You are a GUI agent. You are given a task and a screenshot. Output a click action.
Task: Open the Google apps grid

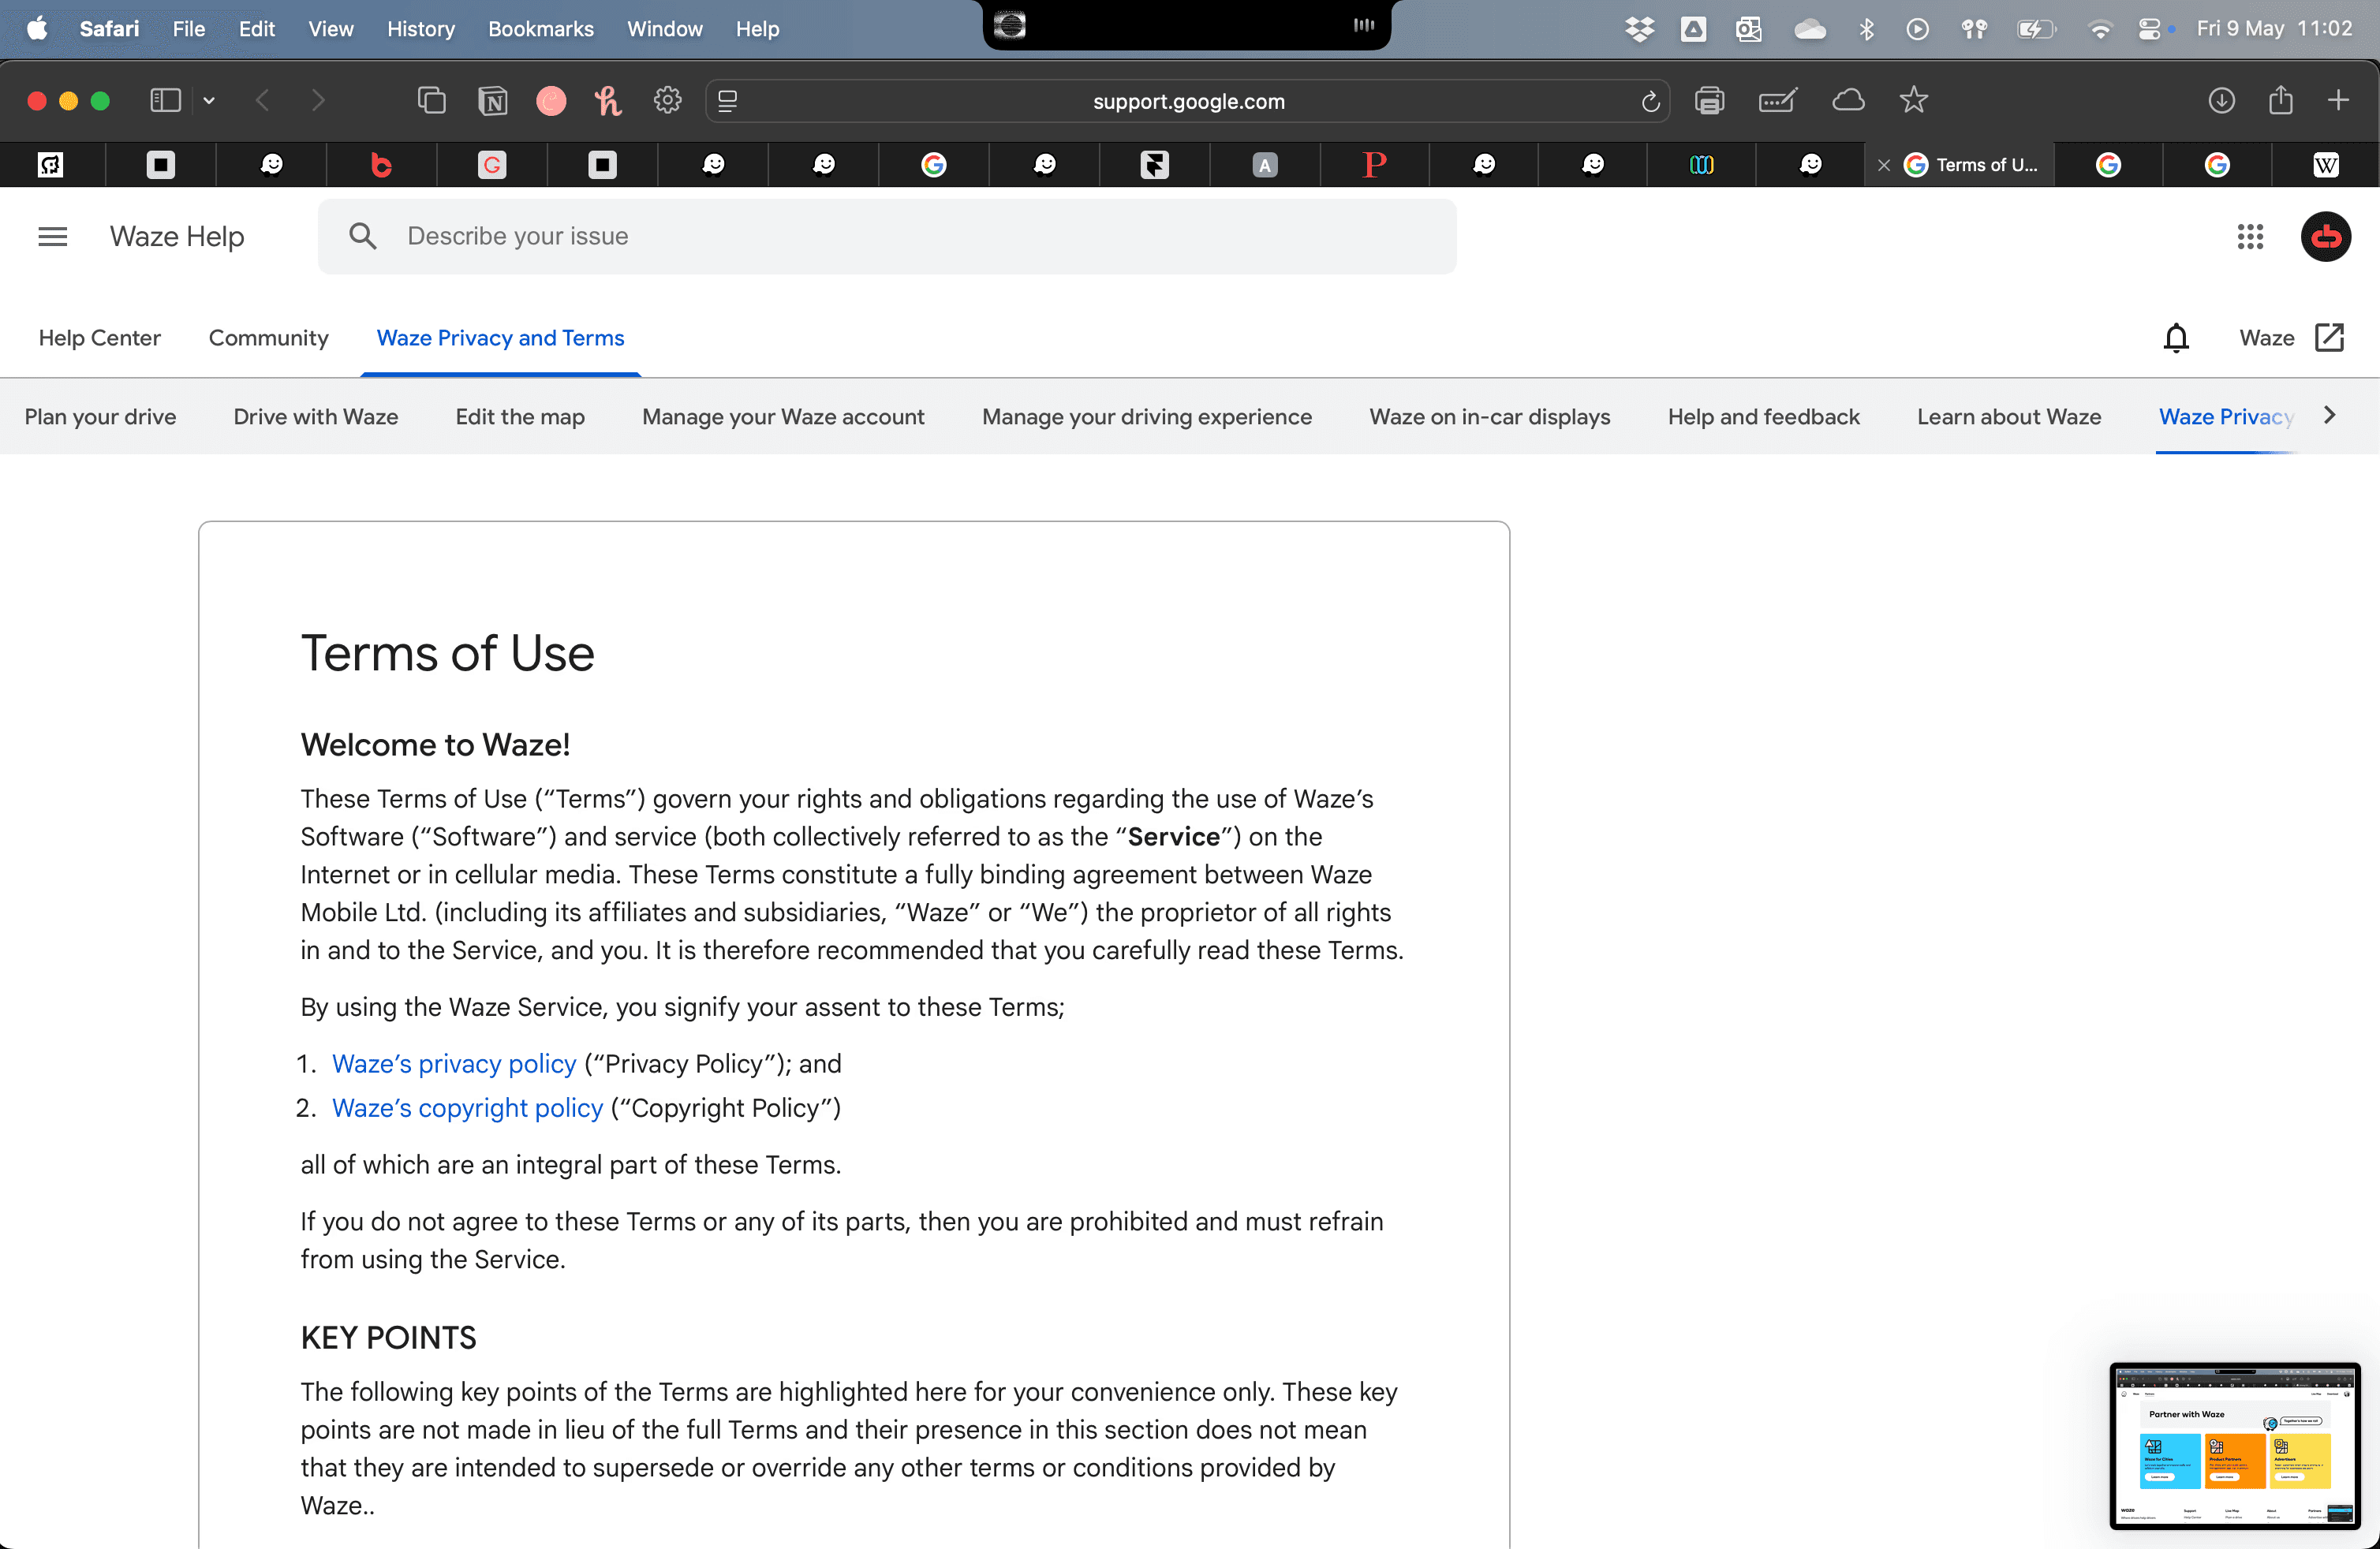[x=2250, y=236]
